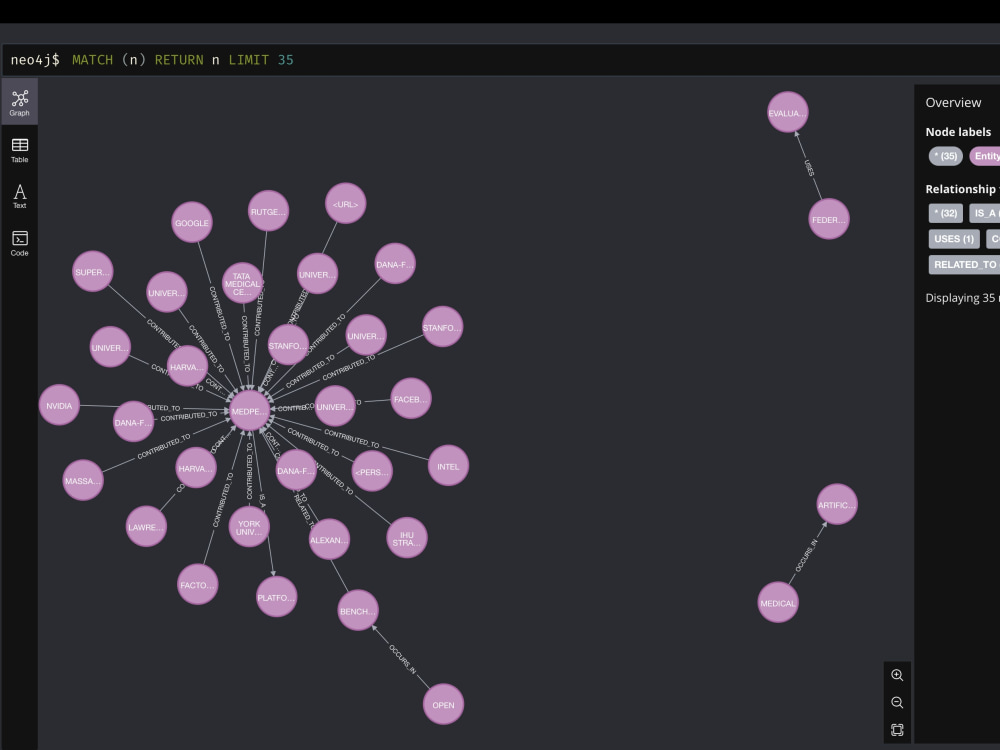The height and width of the screenshot is (750, 1000).
Task: Select the OPEN node
Action: coord(443,705)
